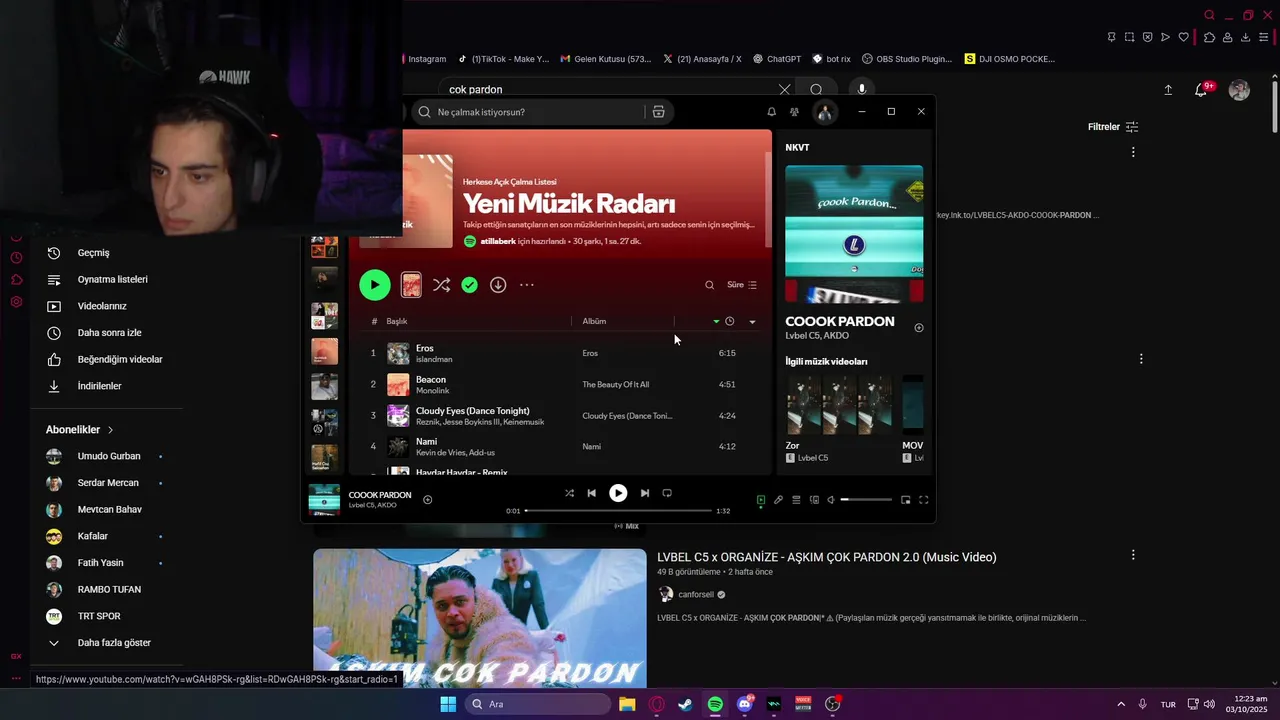Mute Spotify using the speaker icon
This screenshot has width=1280, height=720.
(831, 500)
